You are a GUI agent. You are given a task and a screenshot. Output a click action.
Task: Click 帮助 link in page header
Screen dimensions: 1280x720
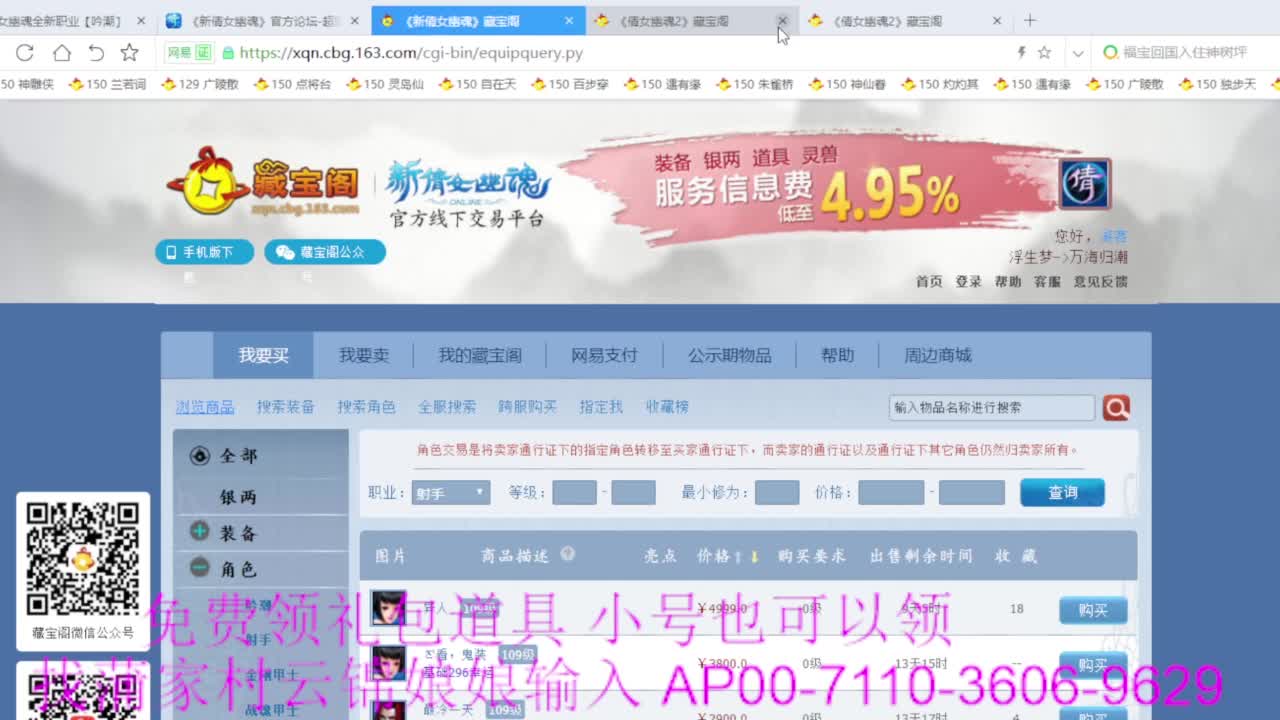pyautogui.click(x=1008, y=282)
